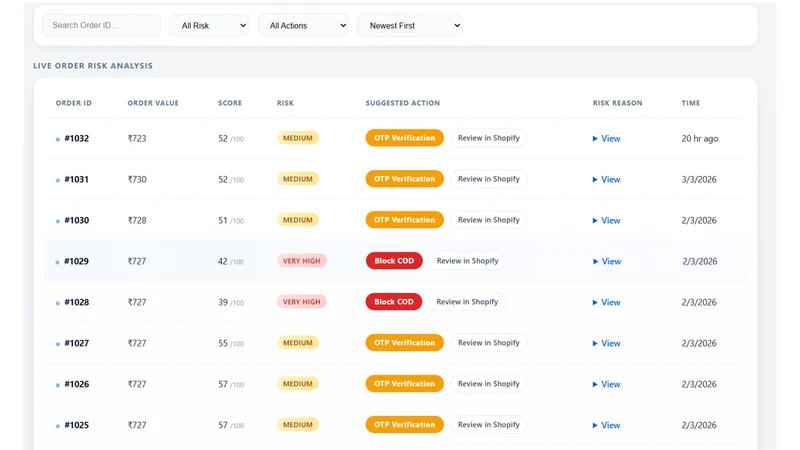This screenshot has width=800, height=450.
Task: Click Block COD for order #1029
Action: (x=394, y=261)
